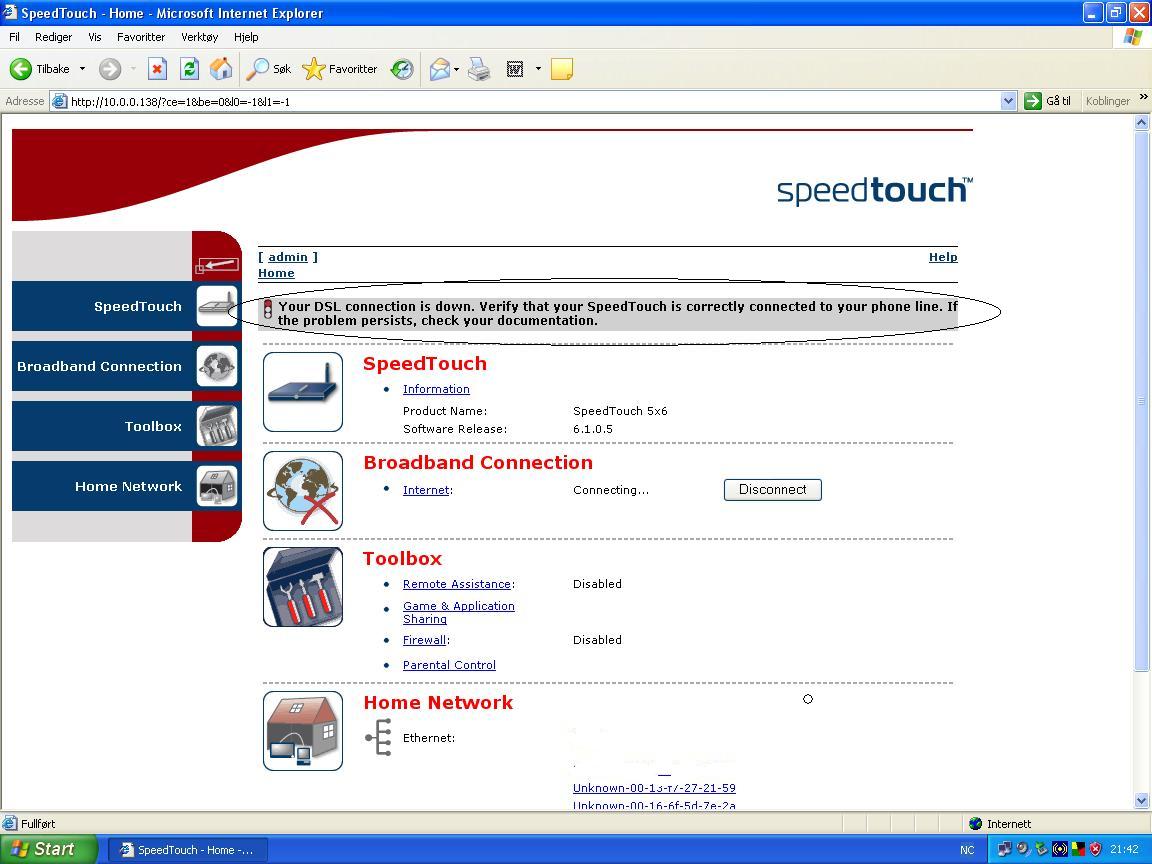Open Favoritter star in toolbar
Image resolution: width=1152 pixels, height=864 pixels.
[x=339, y=69]
